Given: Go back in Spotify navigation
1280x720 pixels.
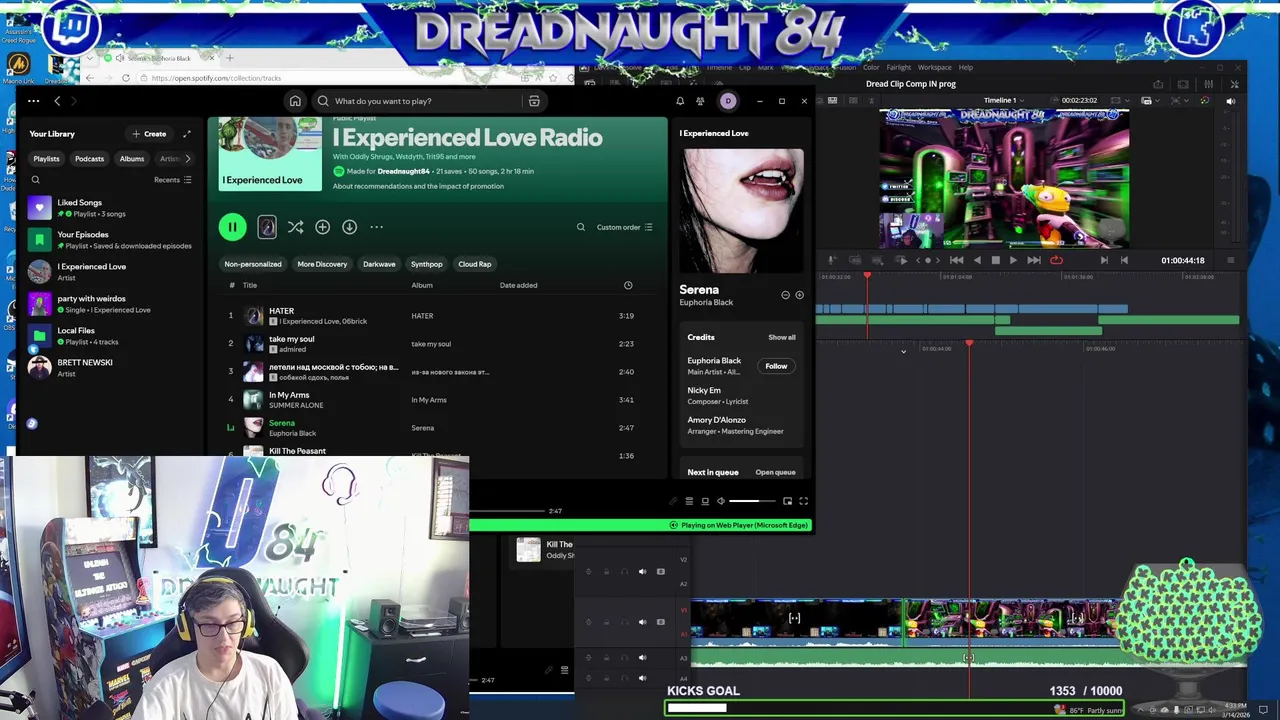Looking at the screenshot, I should (57, 101).
